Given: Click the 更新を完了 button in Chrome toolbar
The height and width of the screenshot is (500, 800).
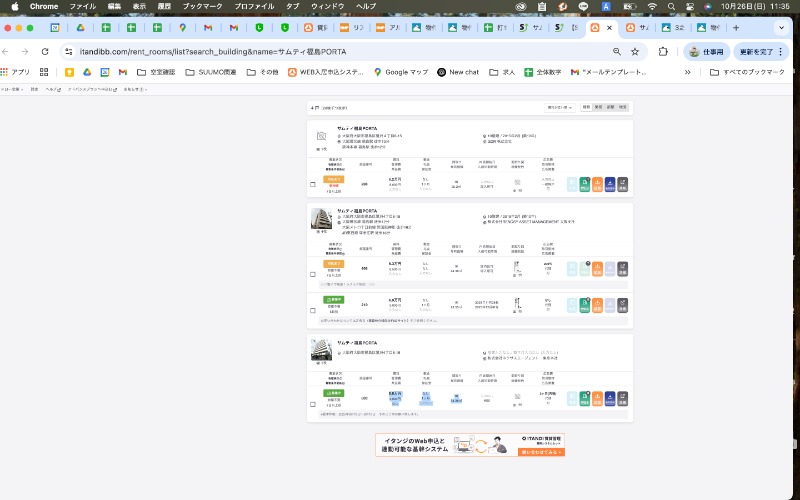Looking at the screenshot, I should [x=761, y=51].
